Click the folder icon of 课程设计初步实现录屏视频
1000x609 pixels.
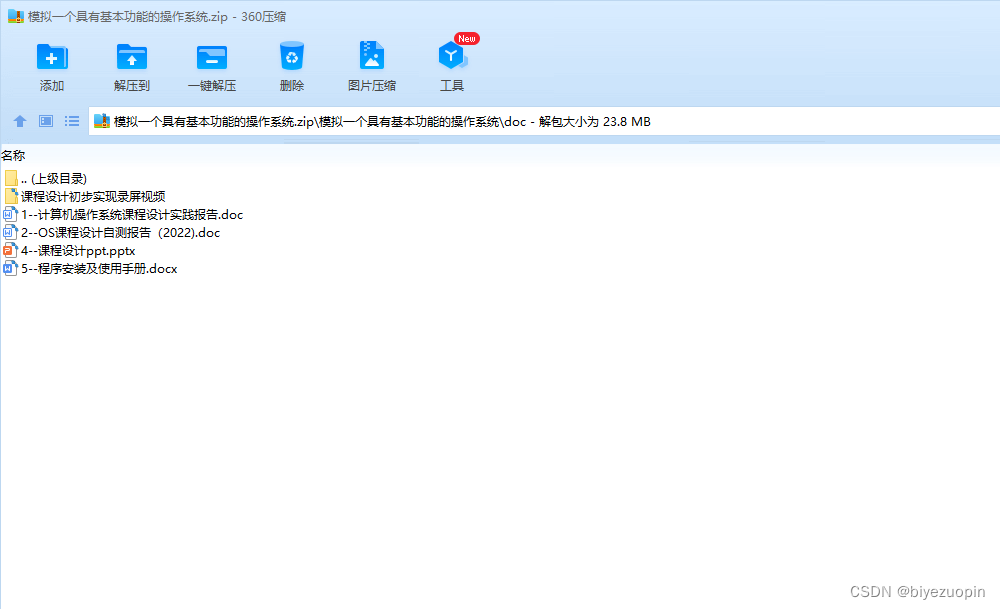12,196
